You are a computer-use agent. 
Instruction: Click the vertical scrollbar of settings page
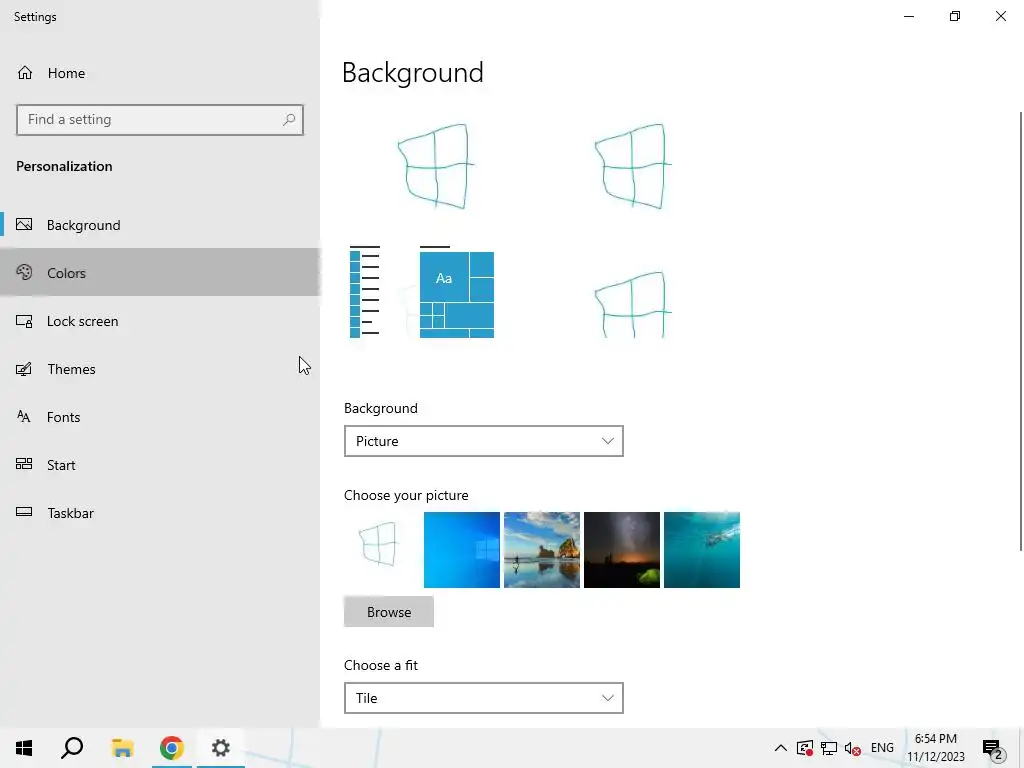pos(1021,331)
